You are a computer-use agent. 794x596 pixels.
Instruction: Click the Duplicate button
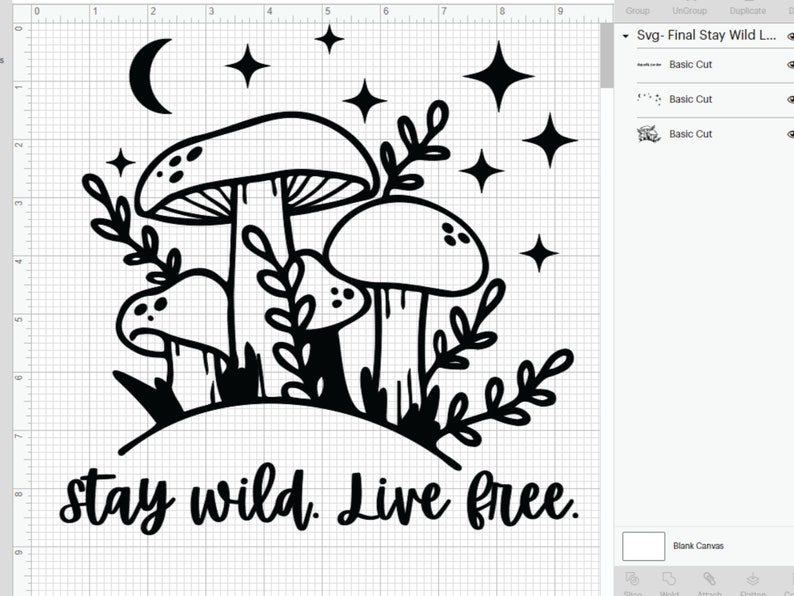tap(748, 10)
